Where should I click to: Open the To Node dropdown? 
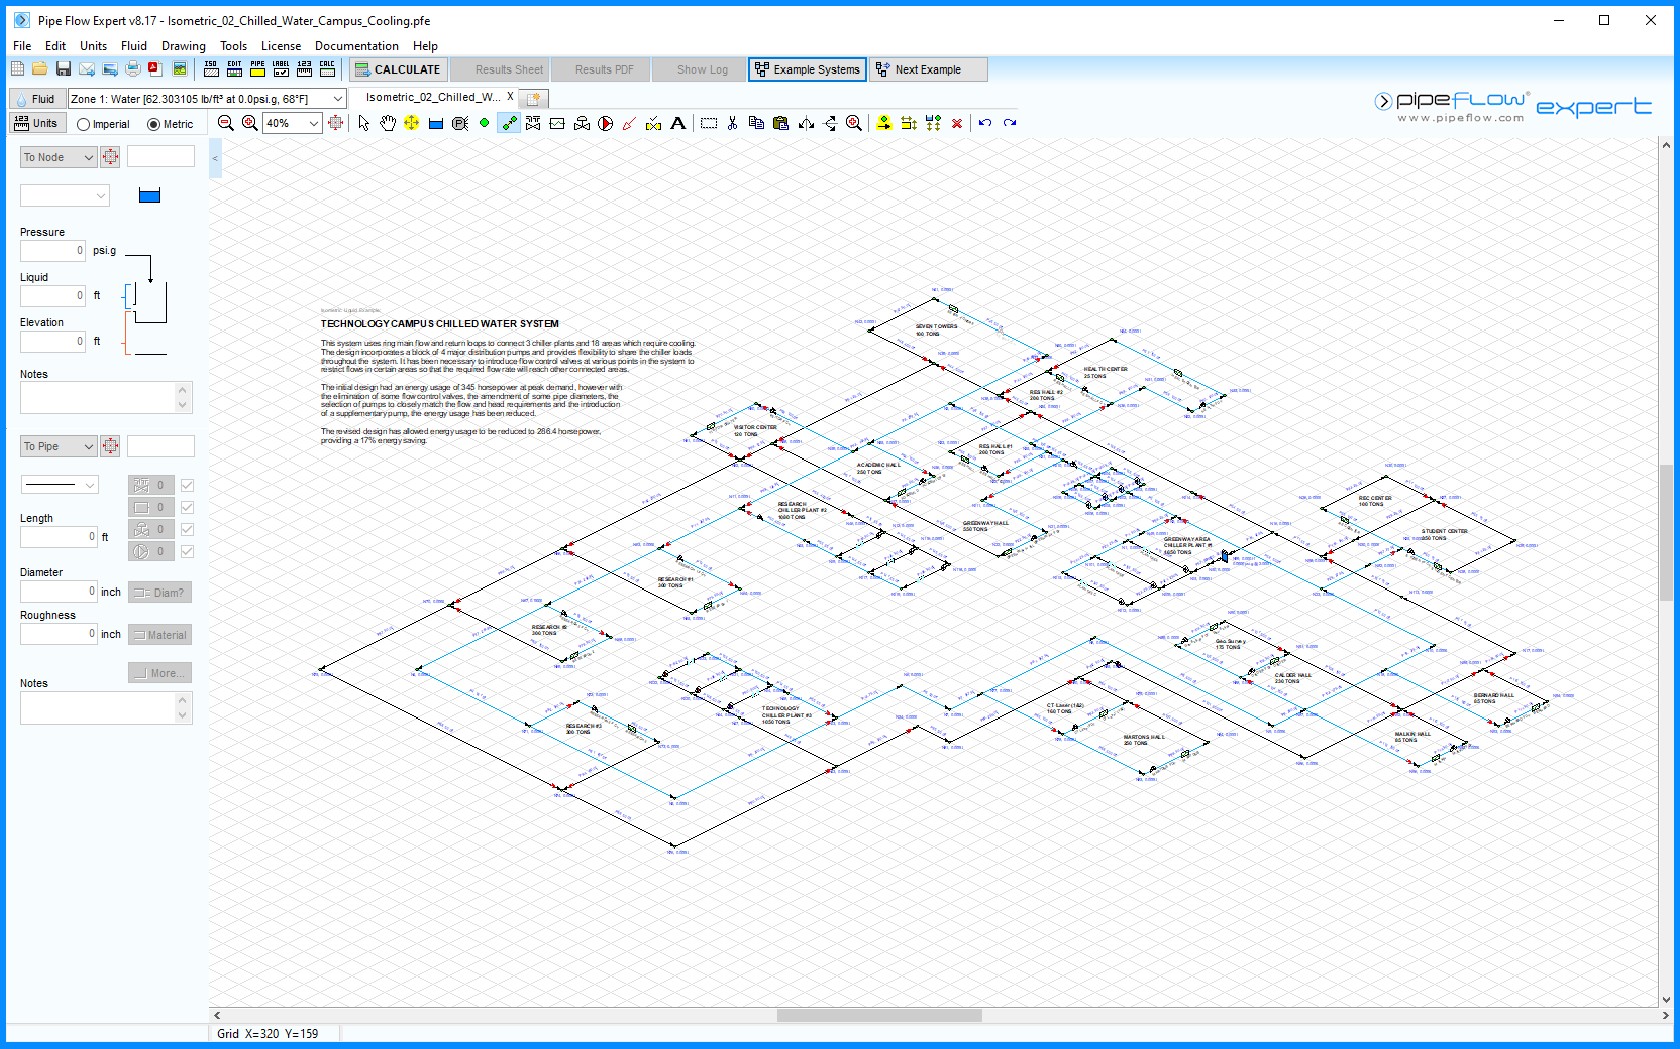click(58, 157)
